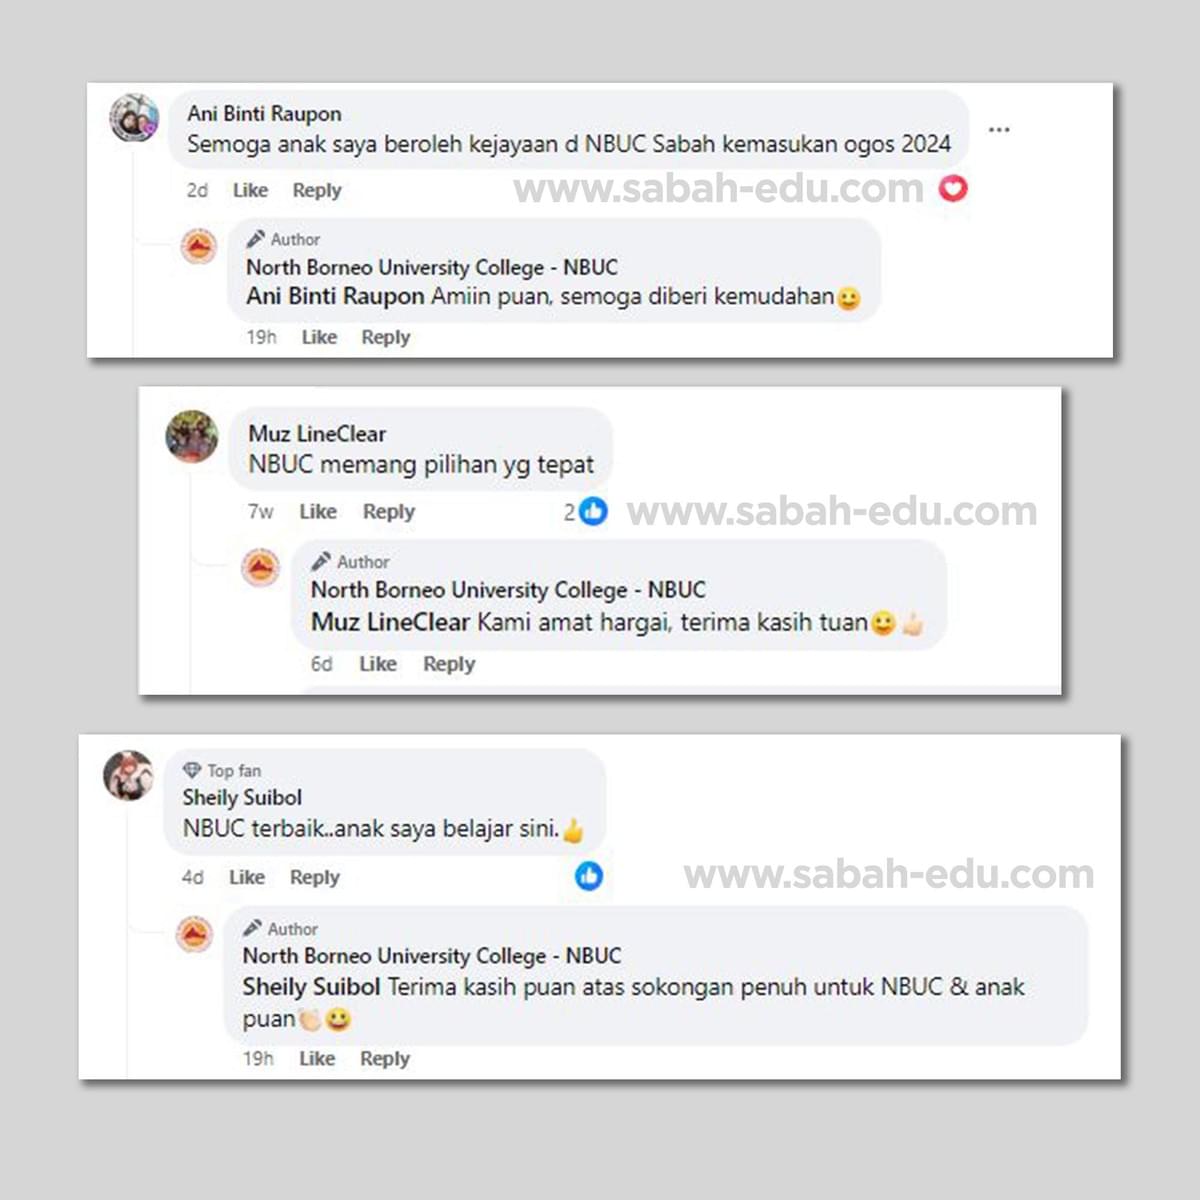Click the blue like reaction on Sheily's comment

(589, 876)
